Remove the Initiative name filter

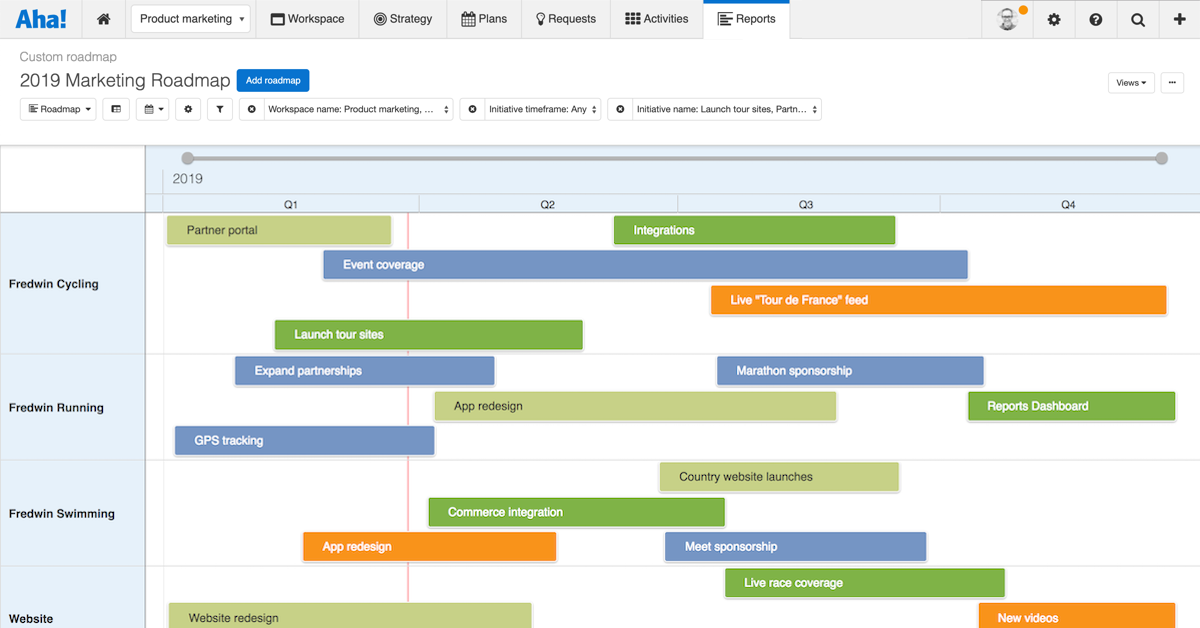click(x=620, y=109)
